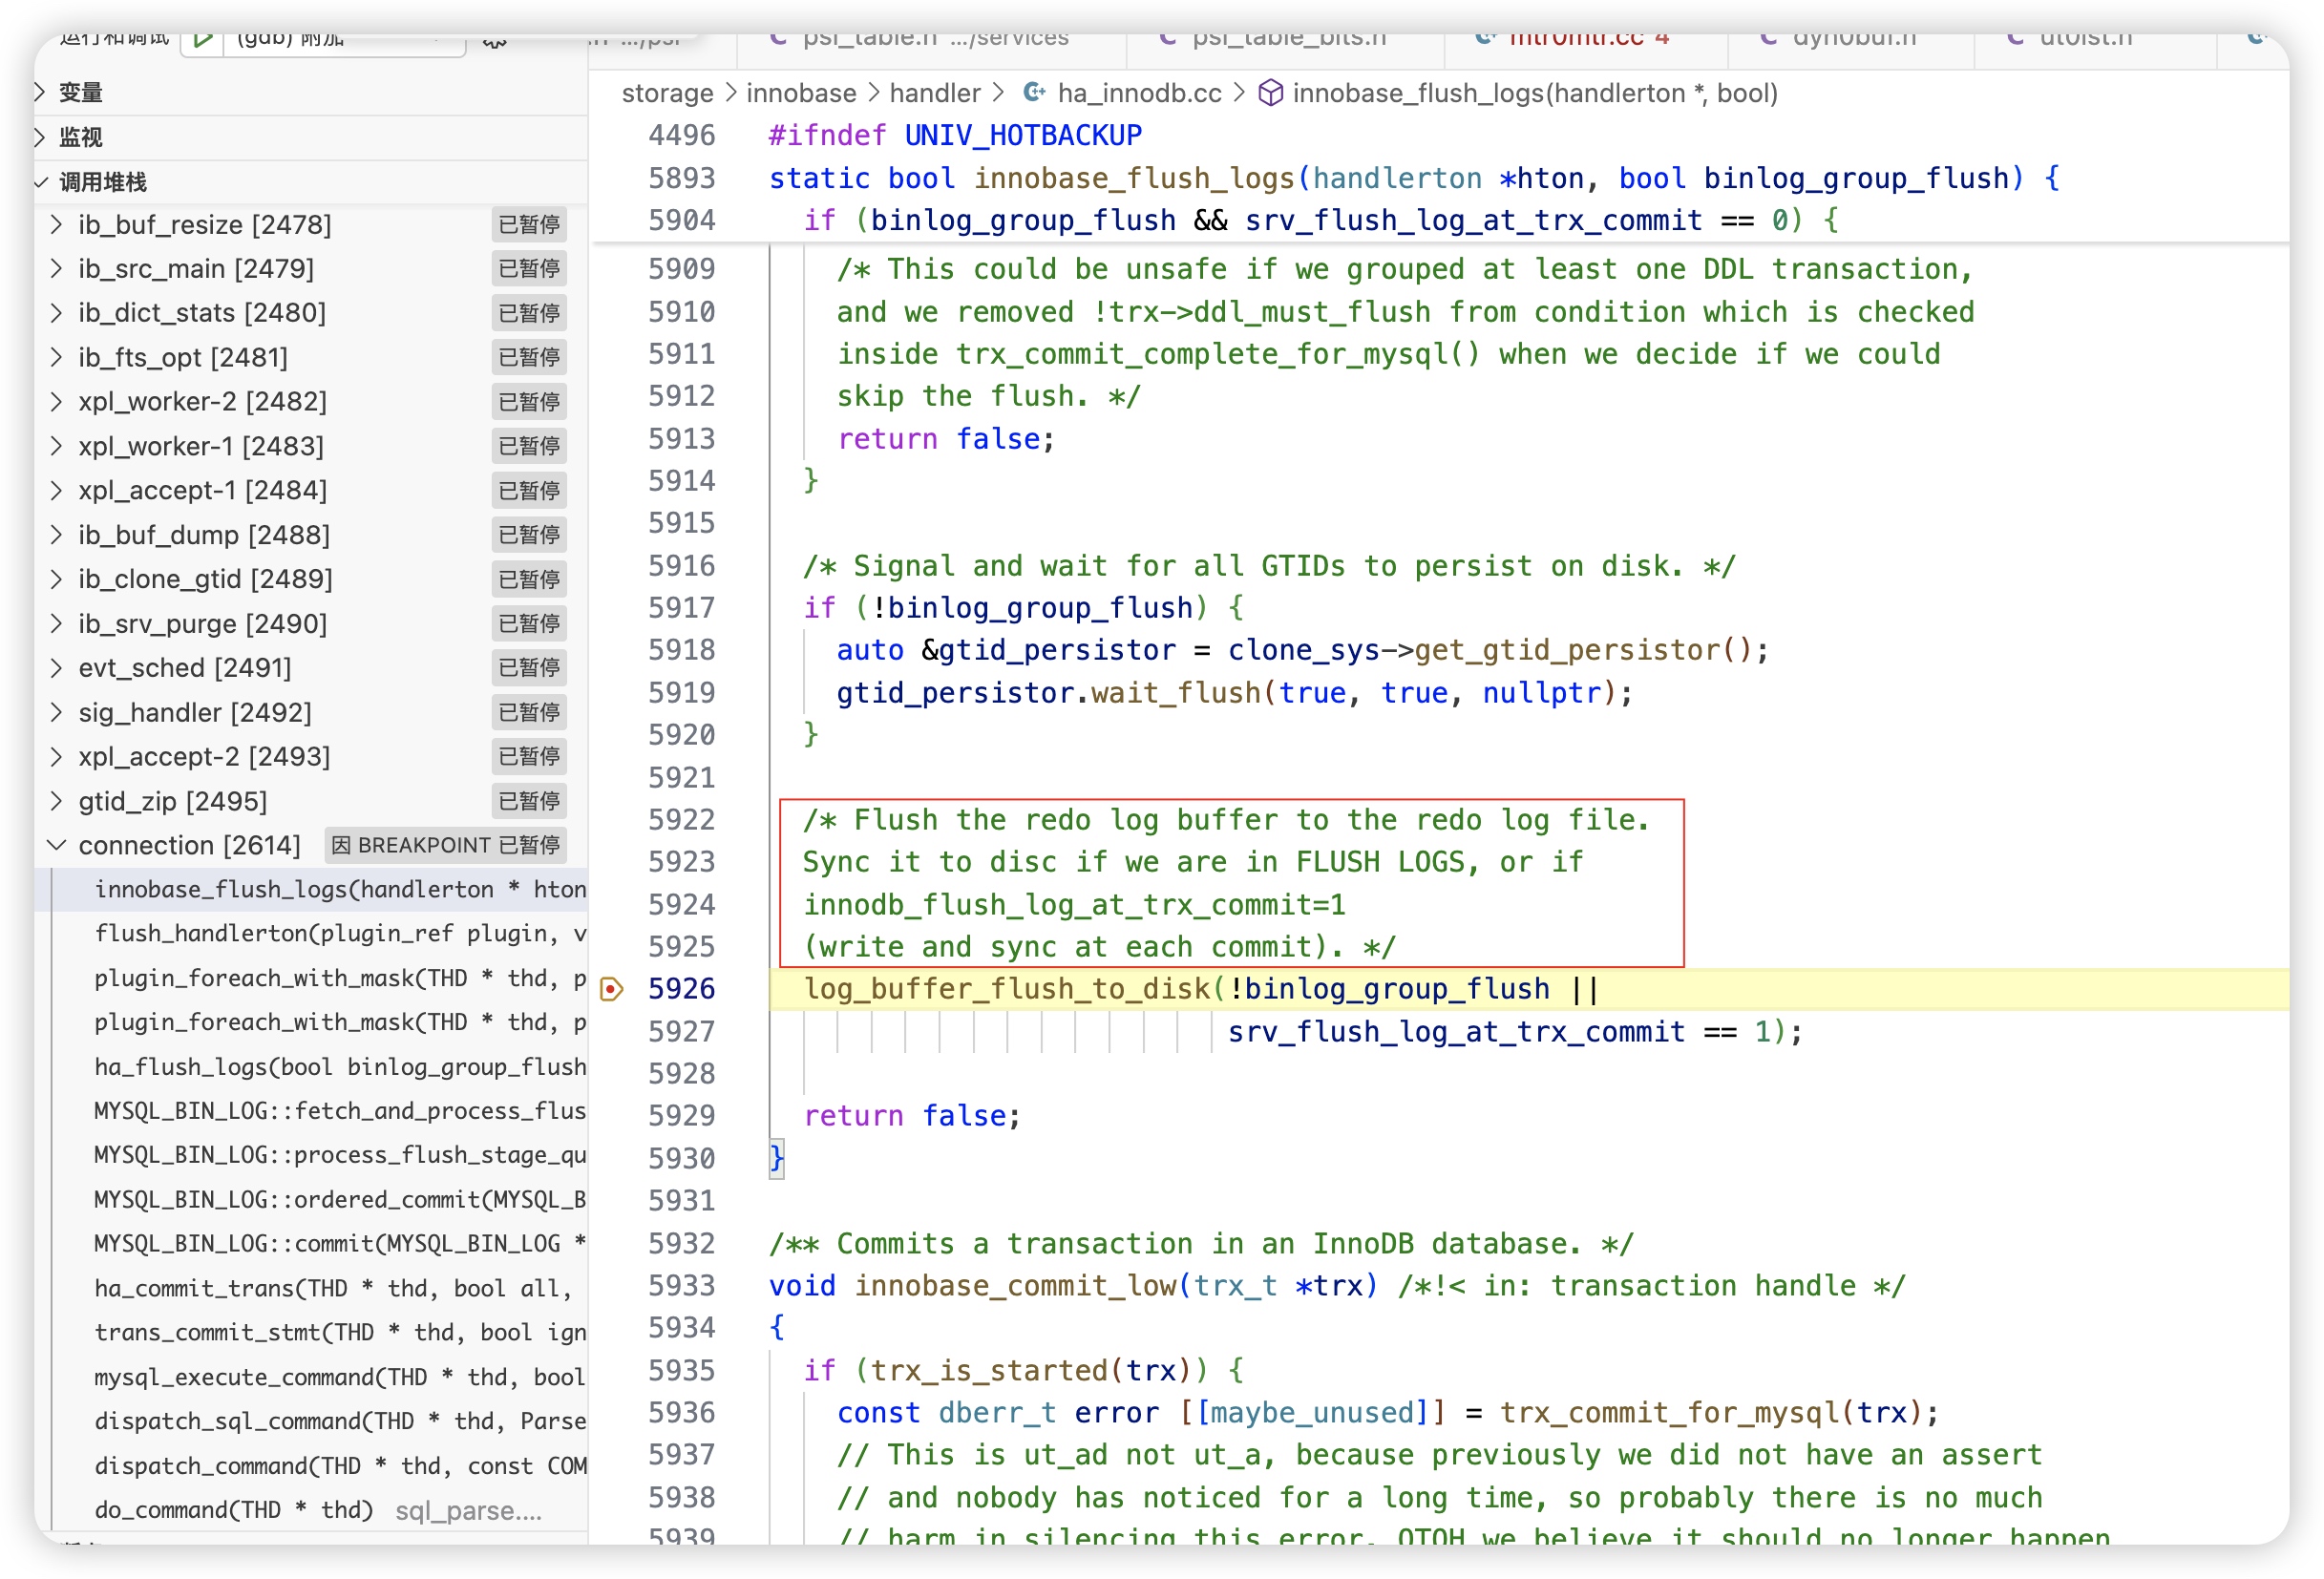Collapse the connection [2614] thread

(x=57, y=845)
